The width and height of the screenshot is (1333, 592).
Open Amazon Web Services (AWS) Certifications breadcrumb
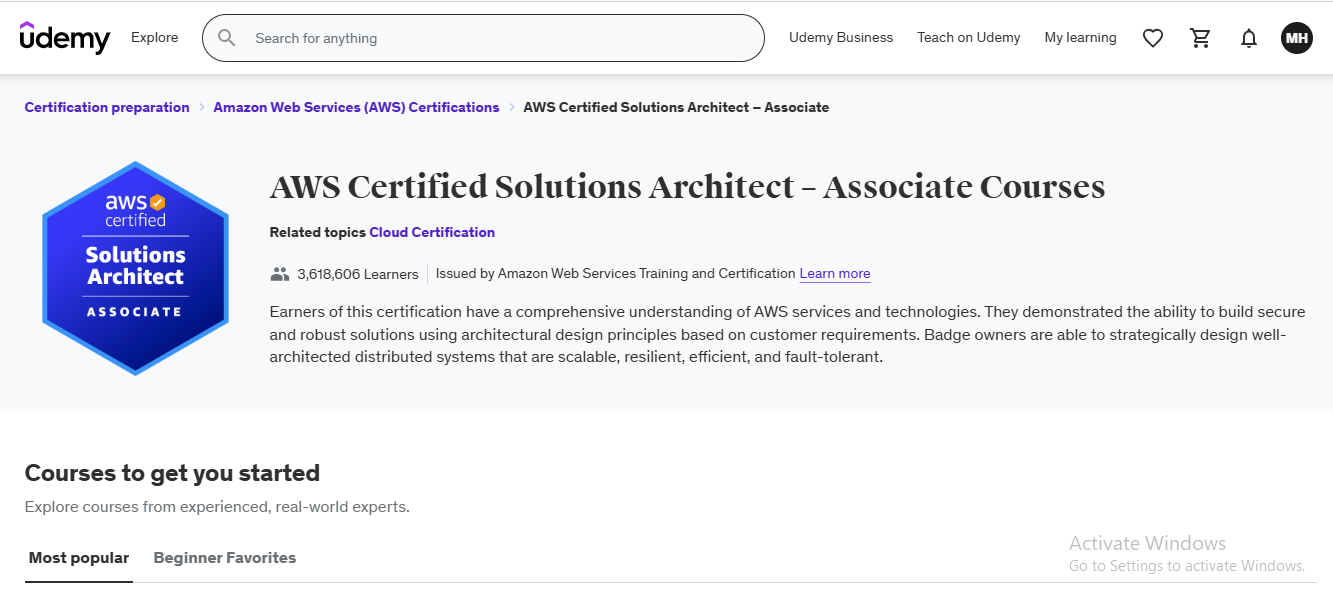point(356,107)
